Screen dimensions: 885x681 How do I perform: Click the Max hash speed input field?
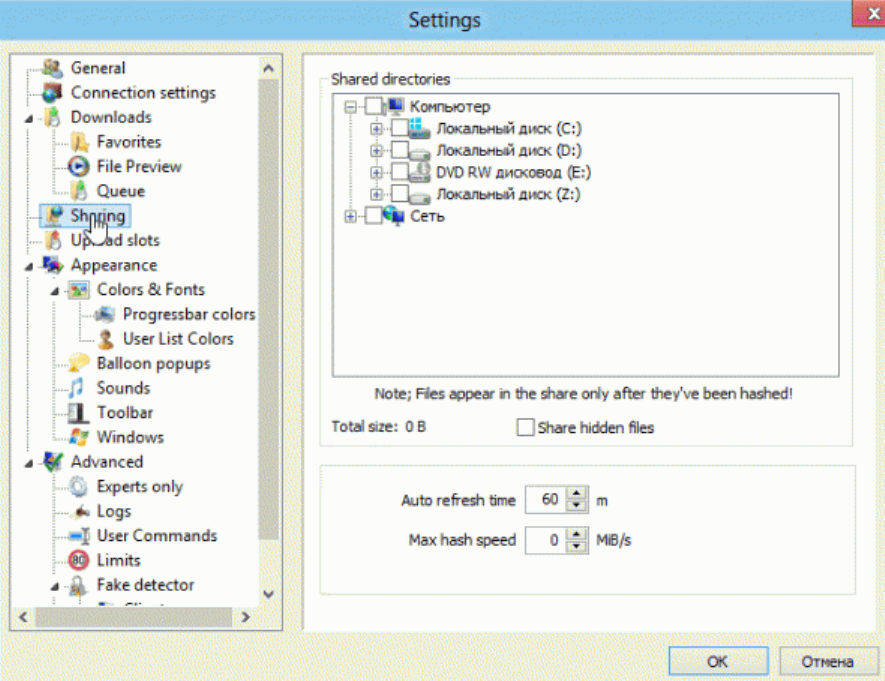tap(544, 541)
